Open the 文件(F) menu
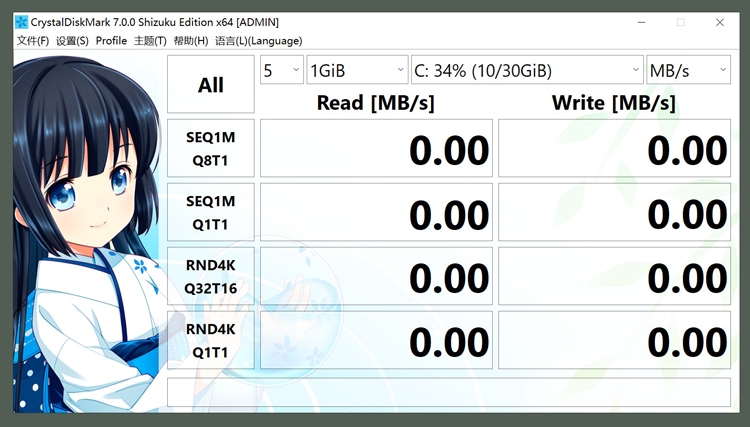This screenshot has height=427, width=750. point(33,41)
